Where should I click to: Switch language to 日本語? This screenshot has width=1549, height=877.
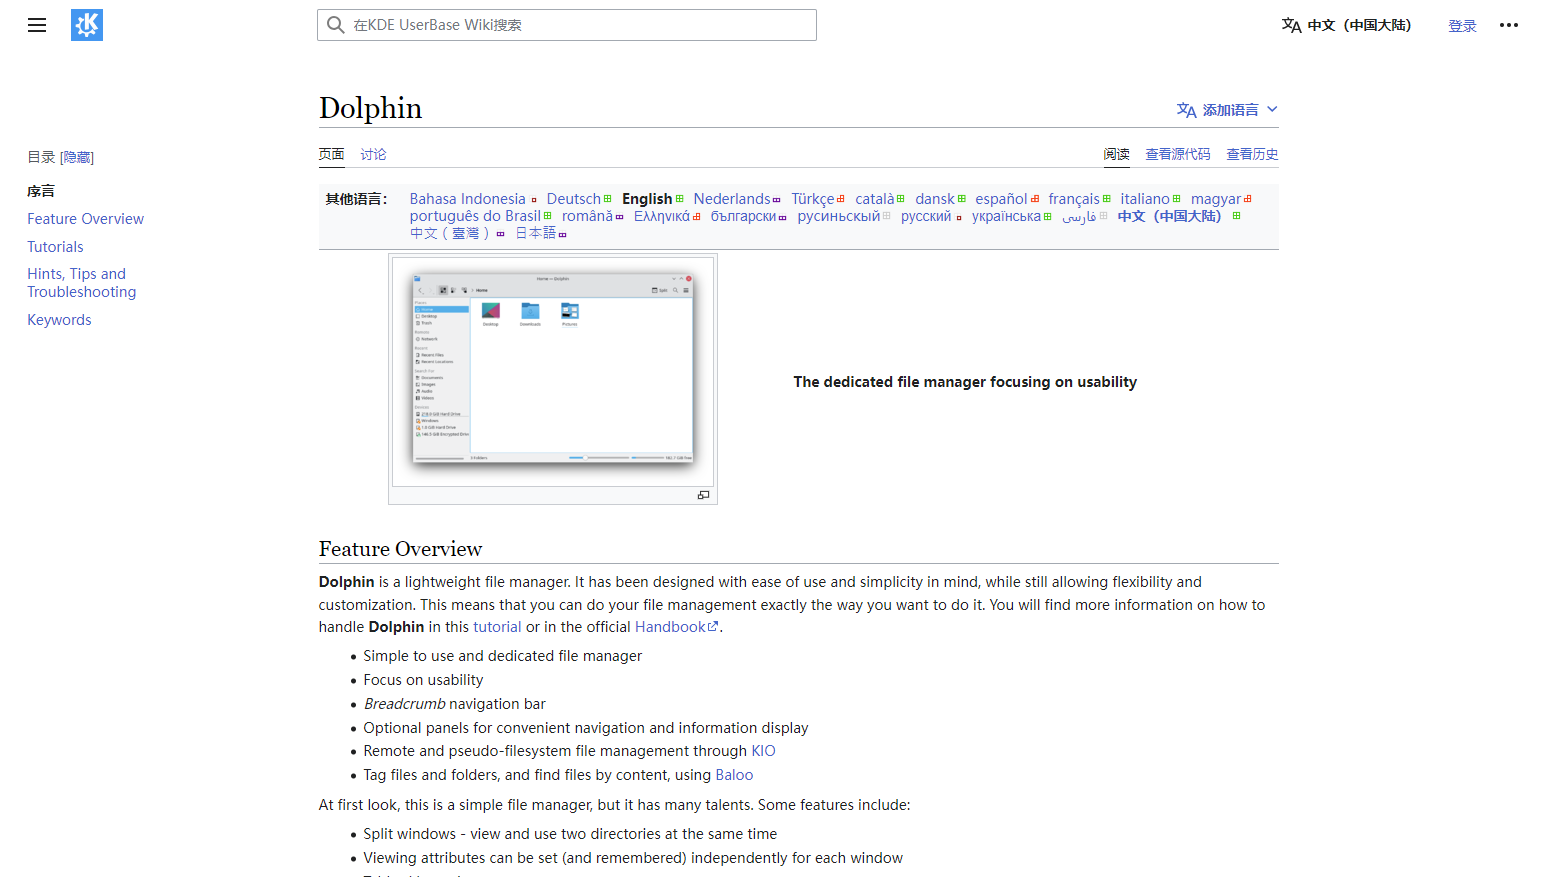(536, 233)
